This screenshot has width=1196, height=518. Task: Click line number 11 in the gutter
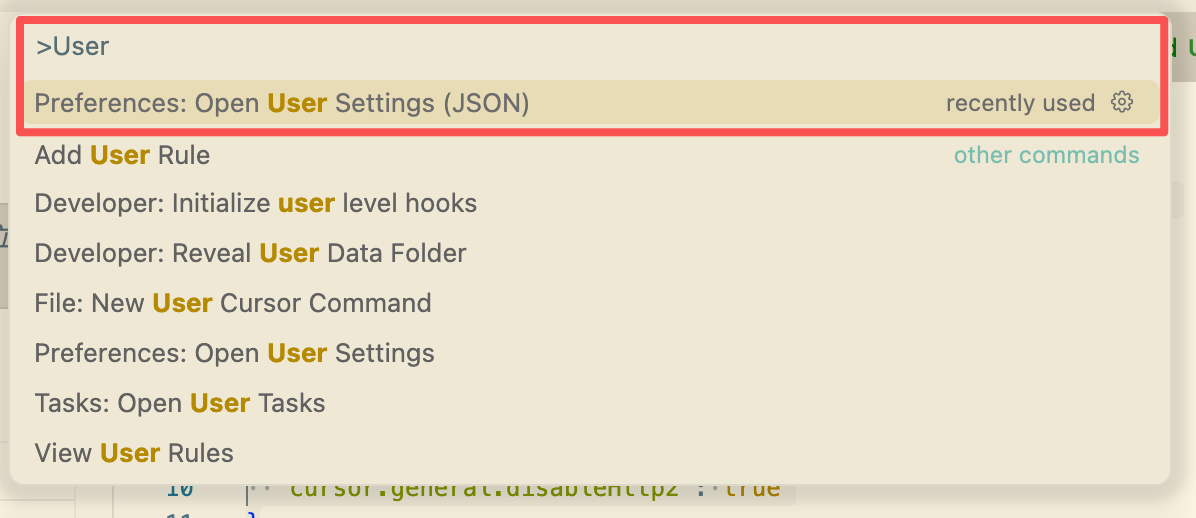tap(180, 513)
